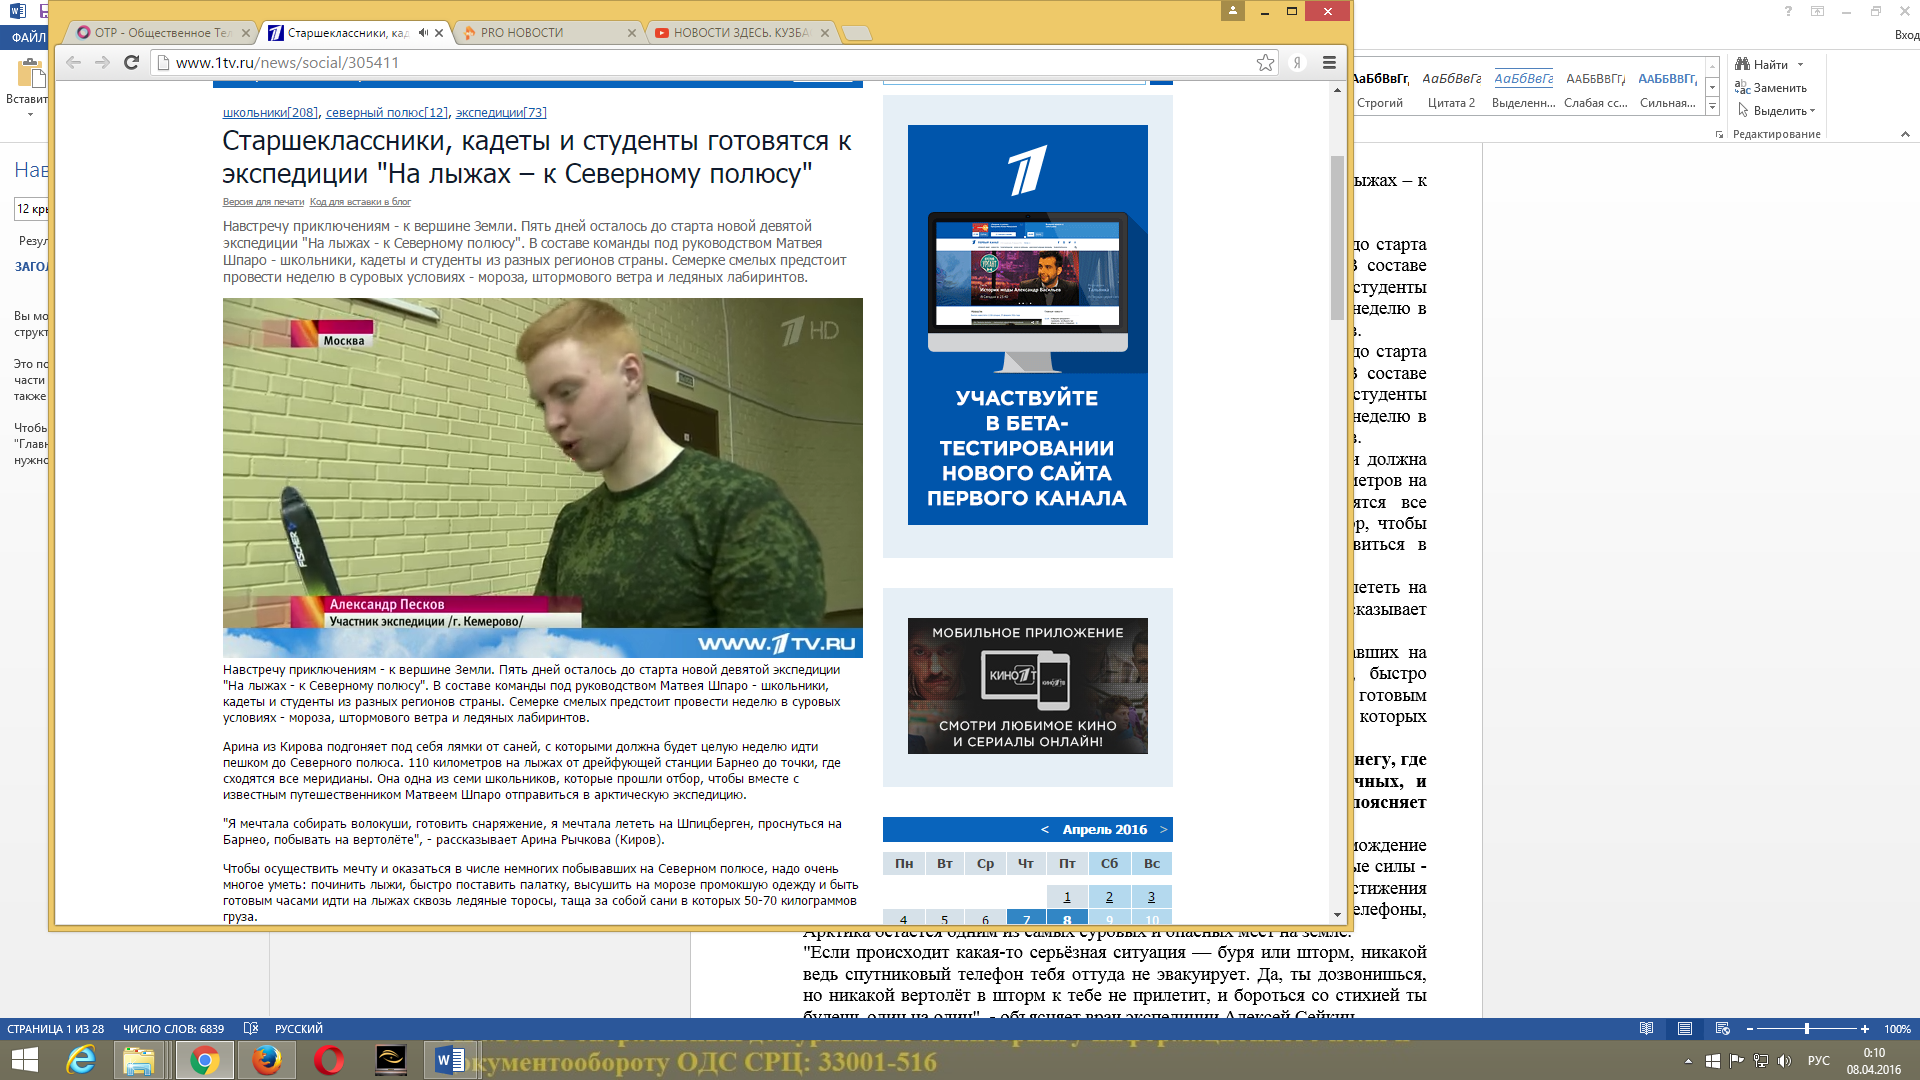The width and height of the screenshot is (1920, 1080).
Task: Expand the Word styles gallery
Action: (x=1712, y=106)
